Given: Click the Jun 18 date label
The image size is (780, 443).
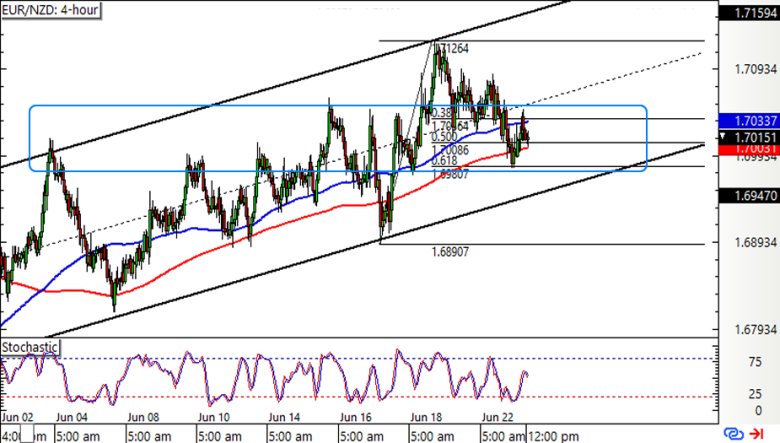Looking at the screenshot, I should click(426, 417).
